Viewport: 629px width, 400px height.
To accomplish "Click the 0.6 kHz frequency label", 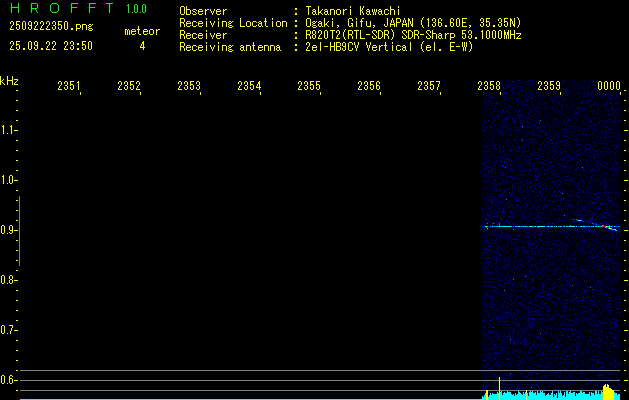I will 8,380.
